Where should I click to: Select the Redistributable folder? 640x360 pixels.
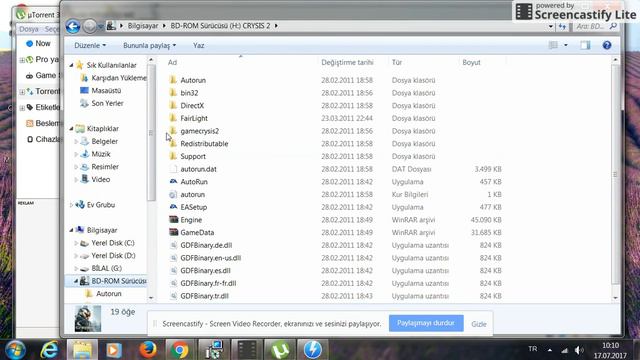click(204, 144)
